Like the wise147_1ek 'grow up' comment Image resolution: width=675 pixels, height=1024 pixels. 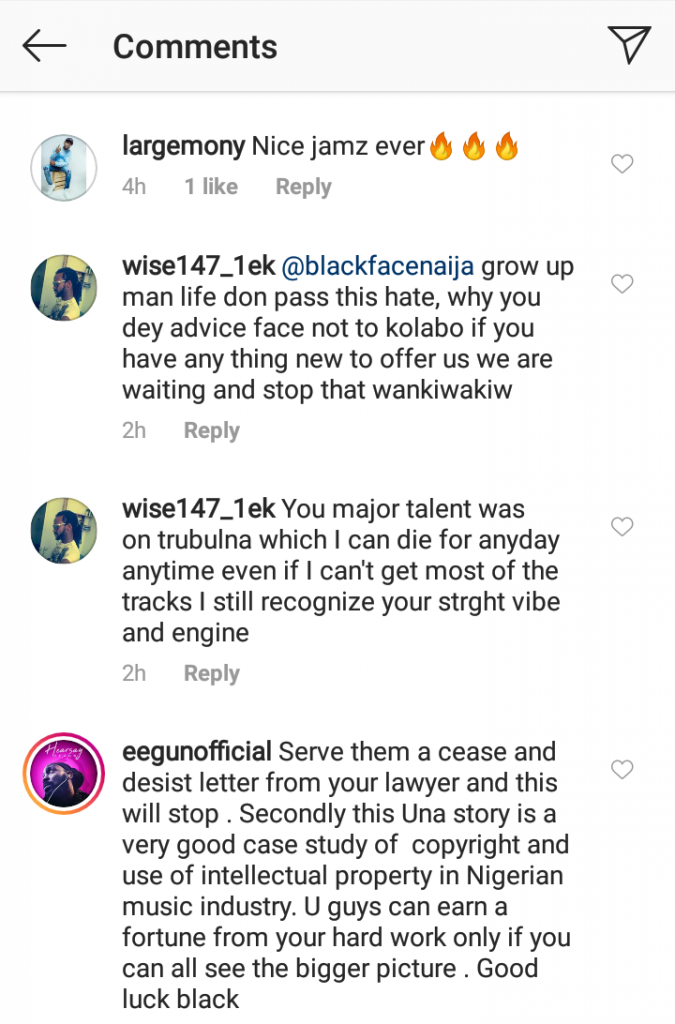tap(622, 284)
